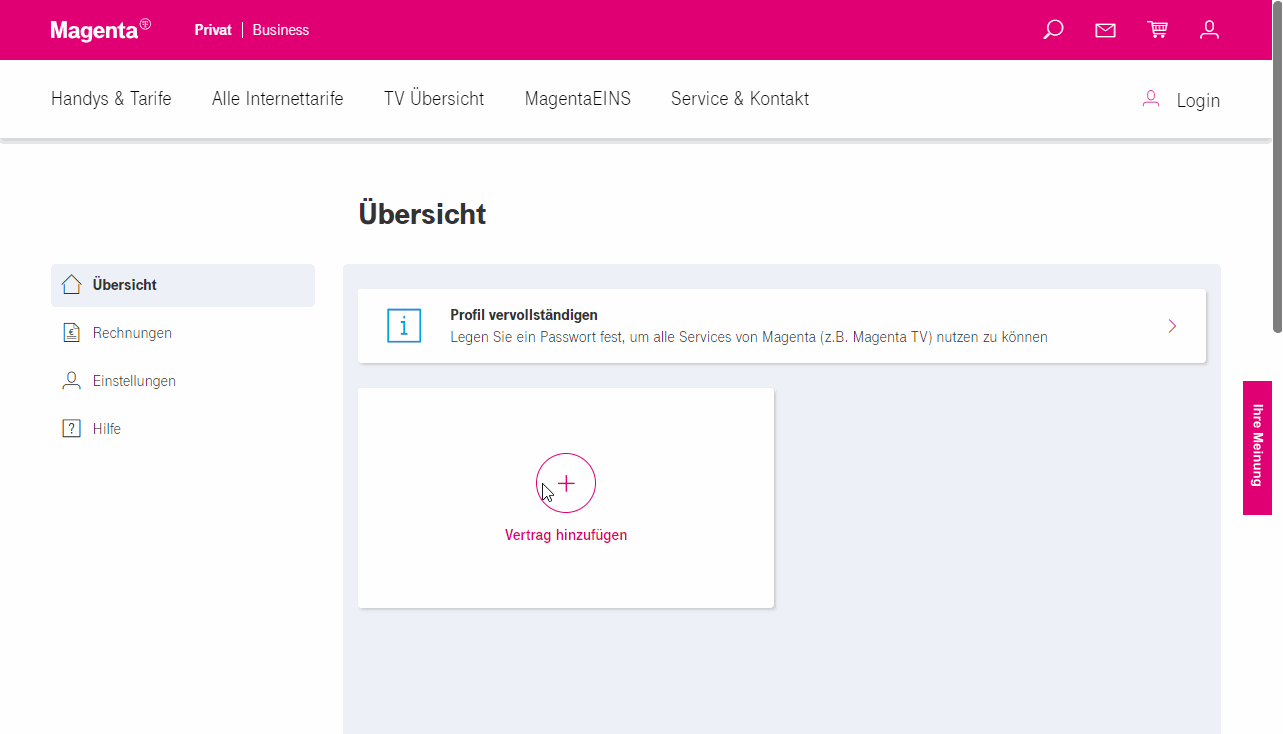Select the Privat tab
The image size is (1283, 734).
click(x=213, y=30)
